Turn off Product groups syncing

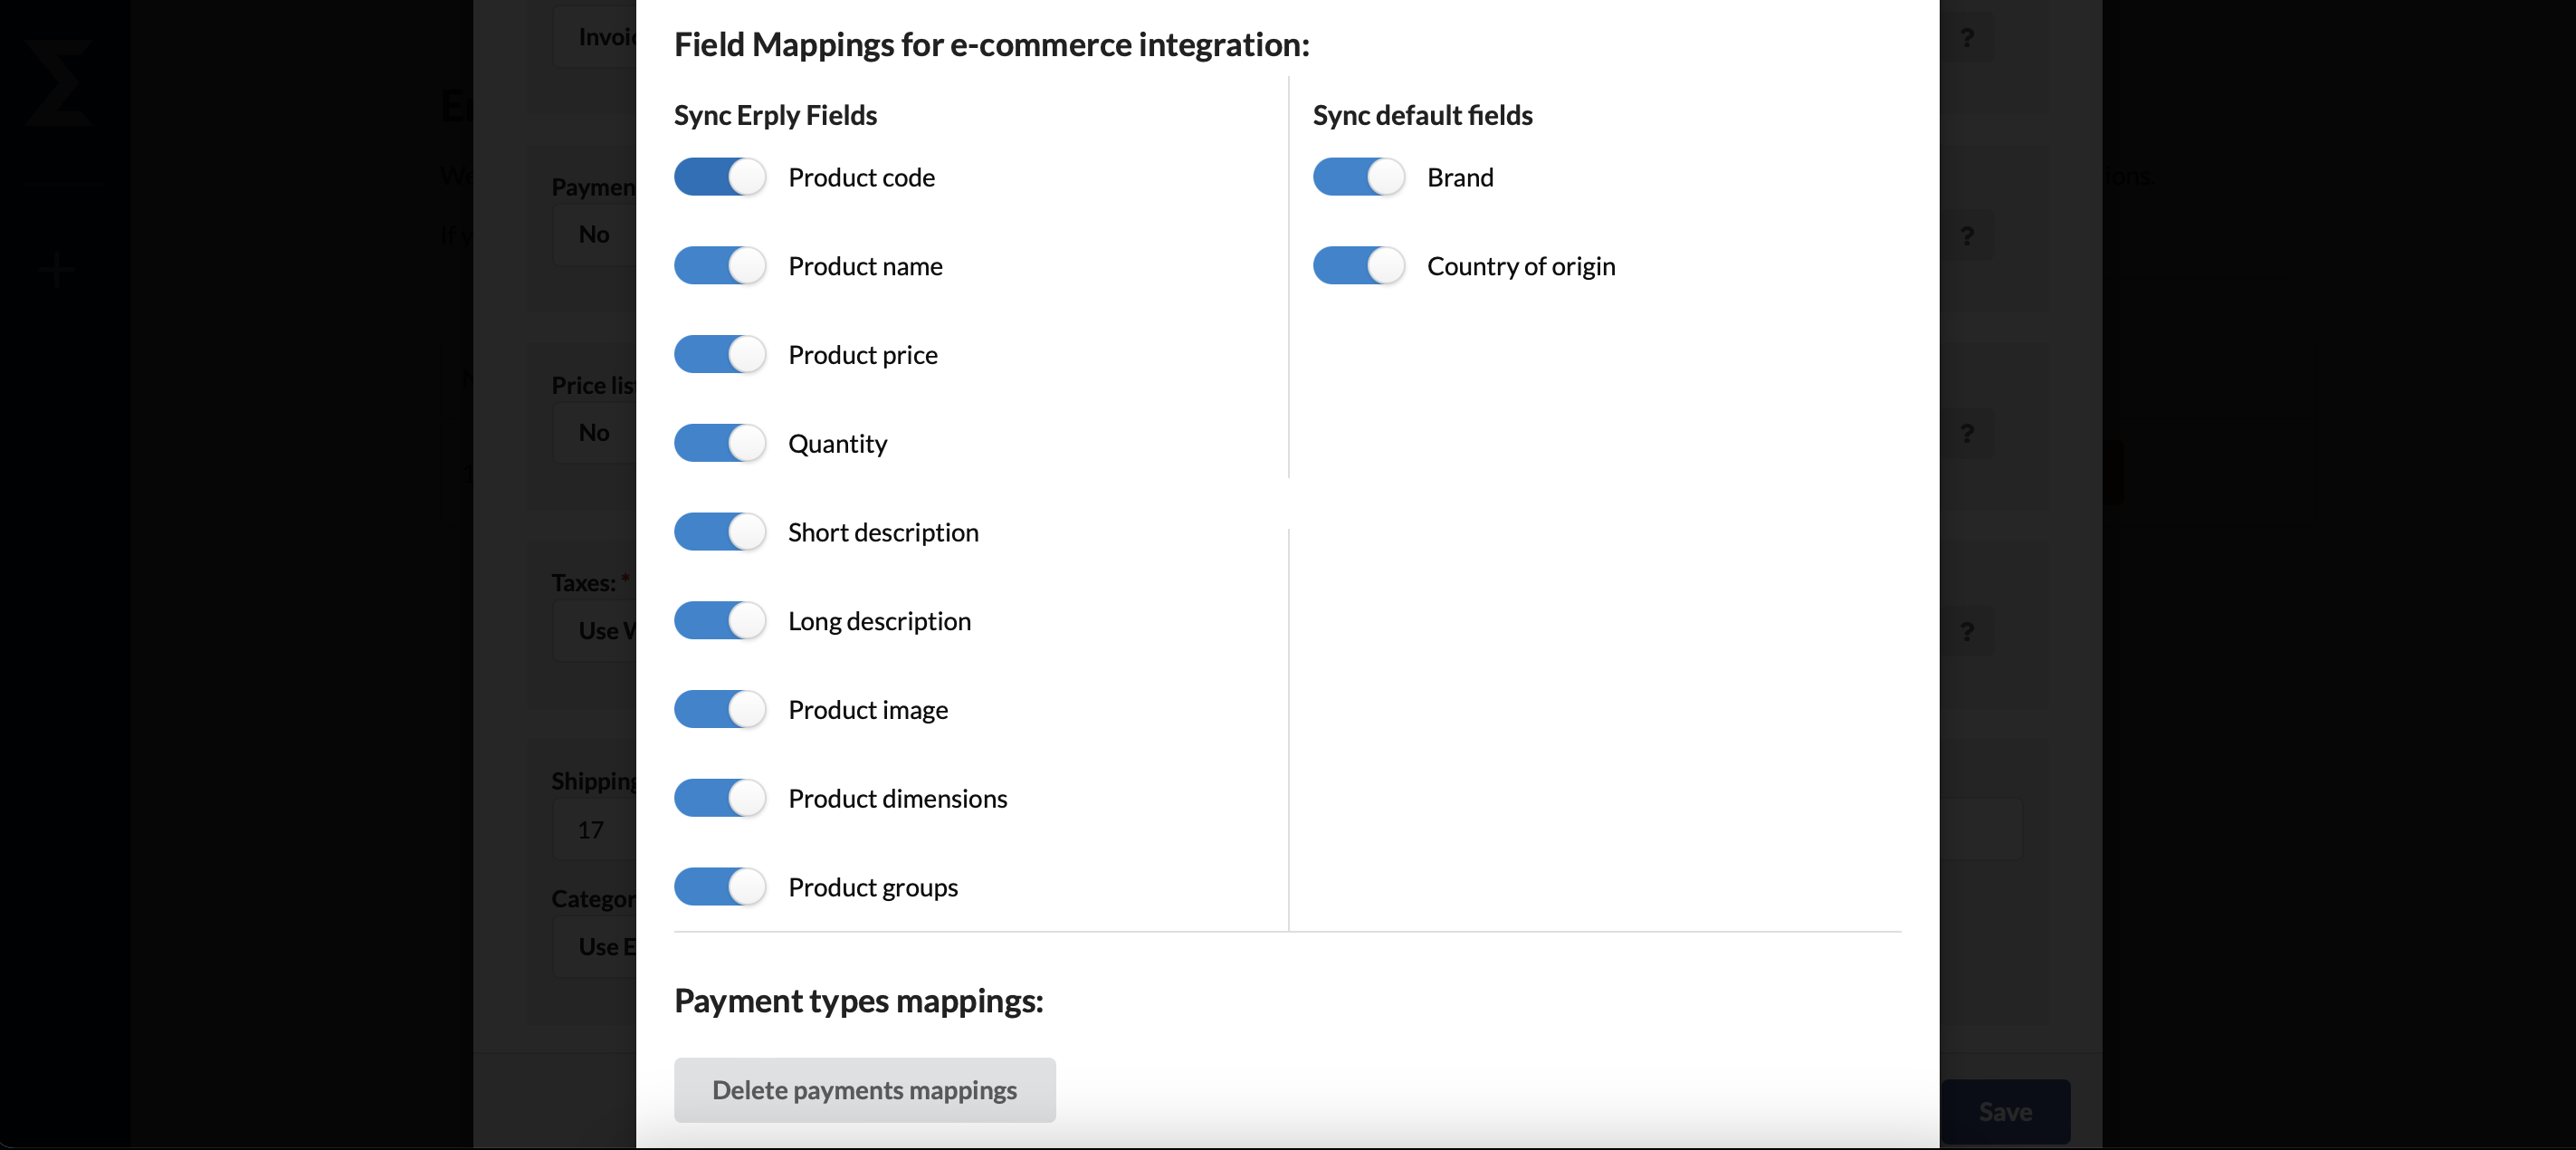720,887
